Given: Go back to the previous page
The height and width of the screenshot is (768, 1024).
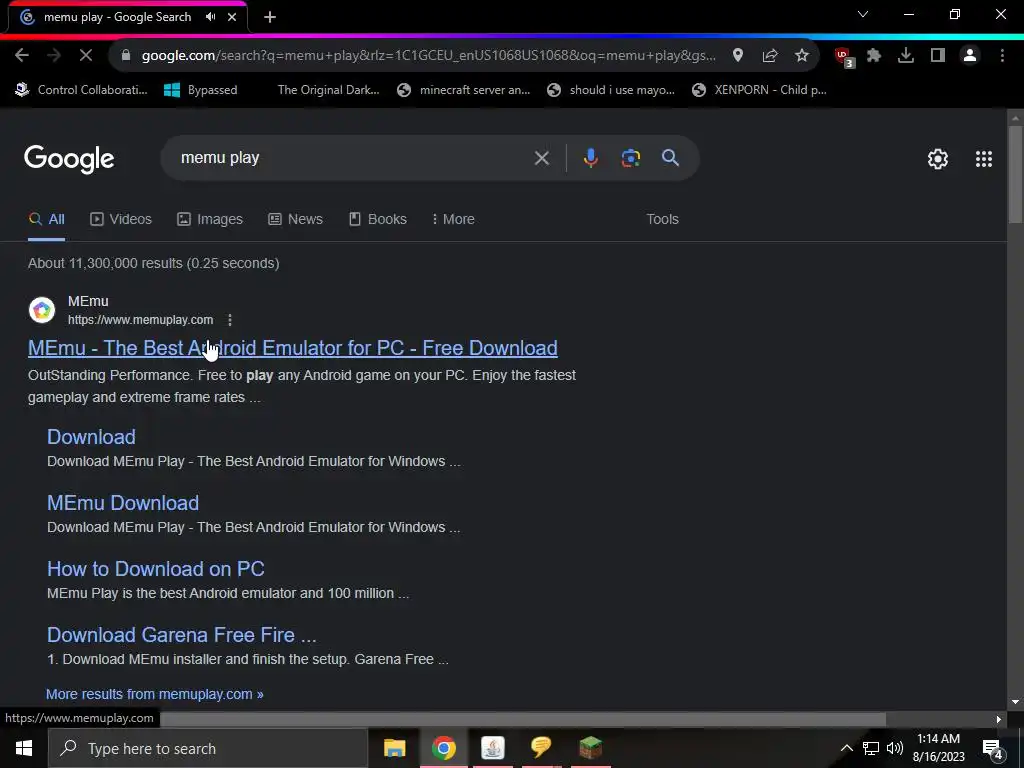Looking at the screenshot, I should pos(22,56).
